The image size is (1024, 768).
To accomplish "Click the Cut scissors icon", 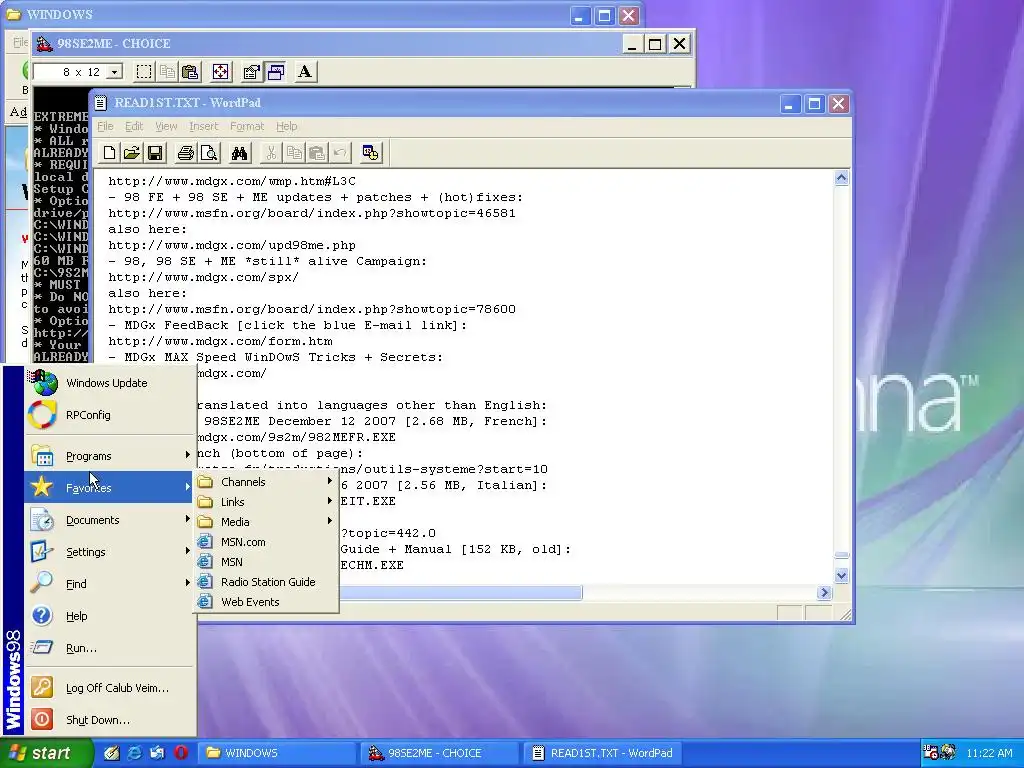I will [270, 153].
